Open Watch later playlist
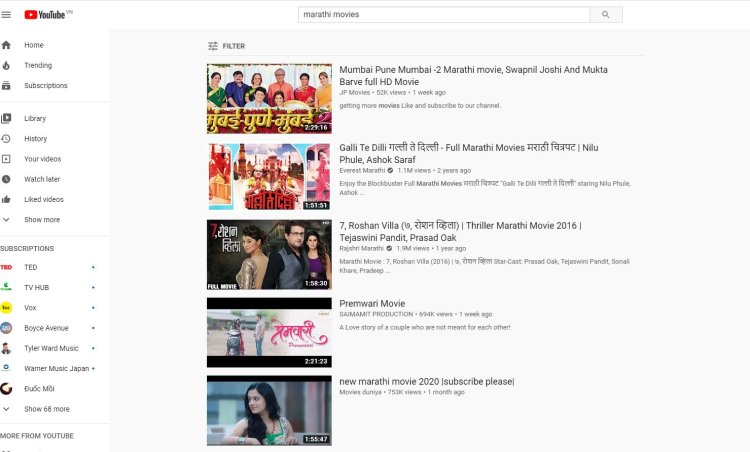This screenshot has height=452, width=750. 42,179
